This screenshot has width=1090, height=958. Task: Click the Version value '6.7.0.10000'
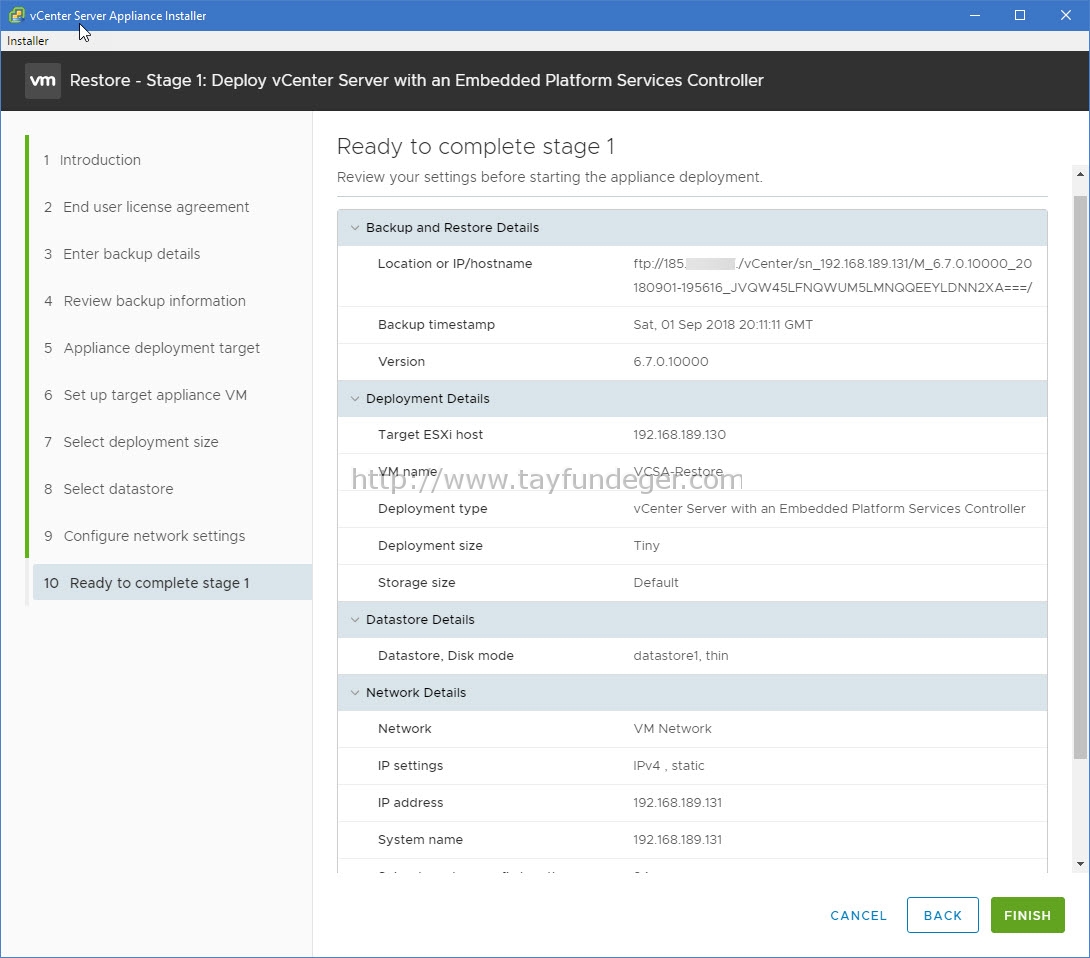(671, 362)
